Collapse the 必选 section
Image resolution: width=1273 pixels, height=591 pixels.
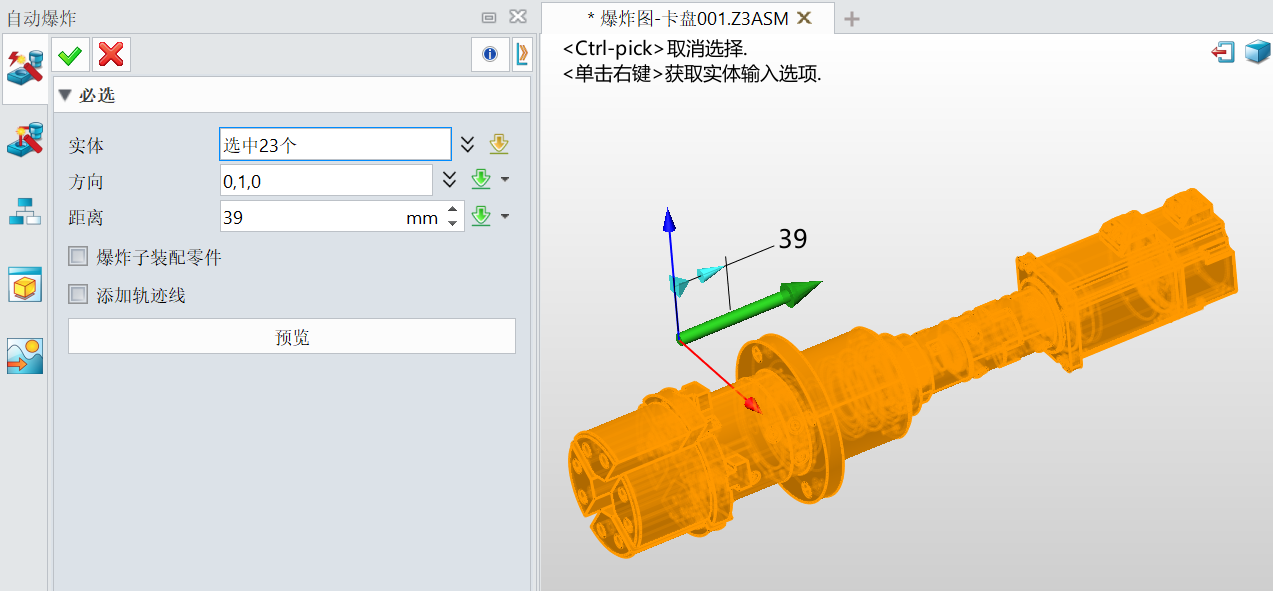65,96
